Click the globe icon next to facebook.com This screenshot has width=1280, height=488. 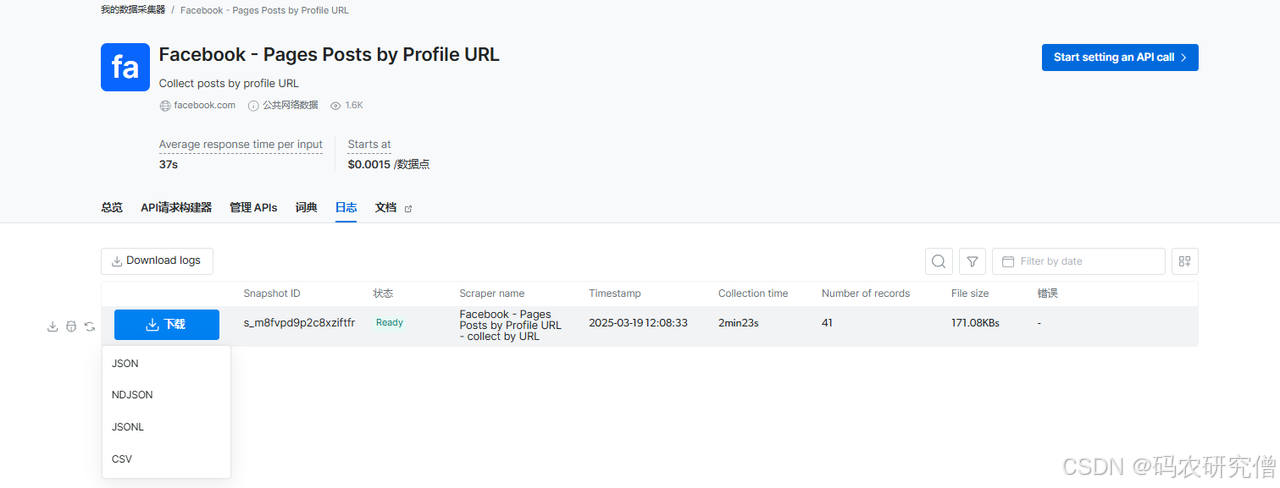165,105
